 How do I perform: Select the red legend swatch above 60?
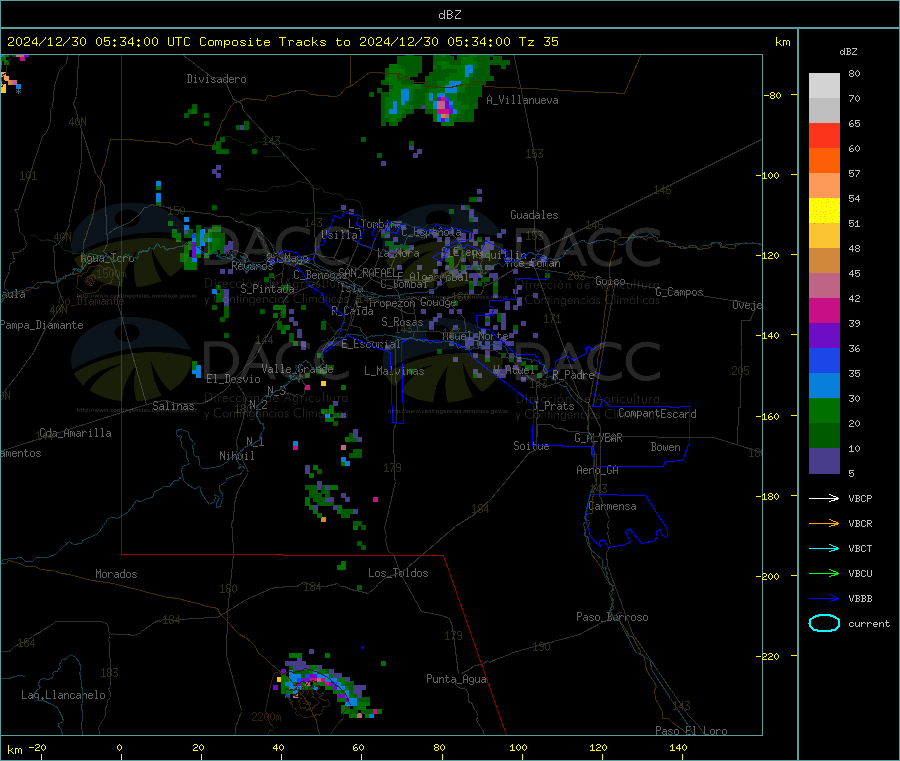[824, 135]
